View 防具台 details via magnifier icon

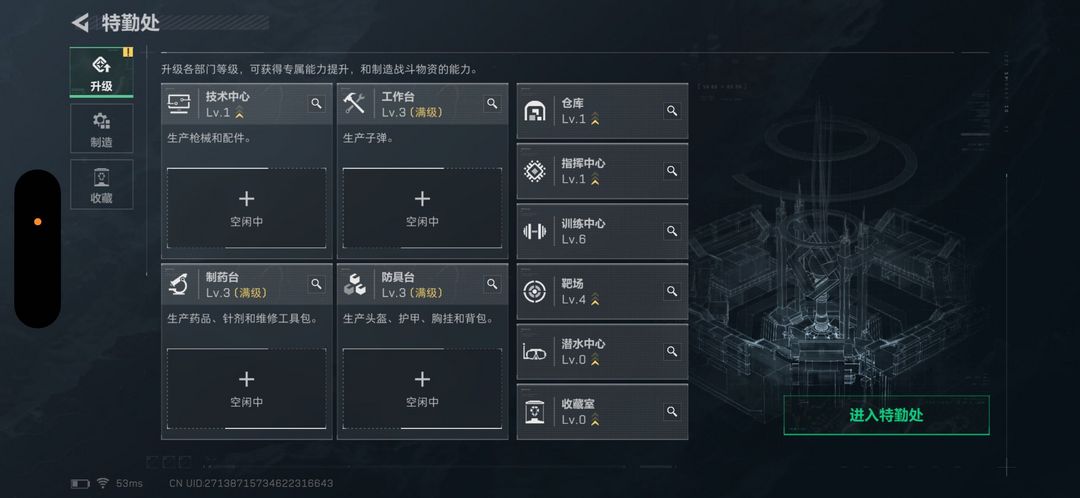click(492, 284)
